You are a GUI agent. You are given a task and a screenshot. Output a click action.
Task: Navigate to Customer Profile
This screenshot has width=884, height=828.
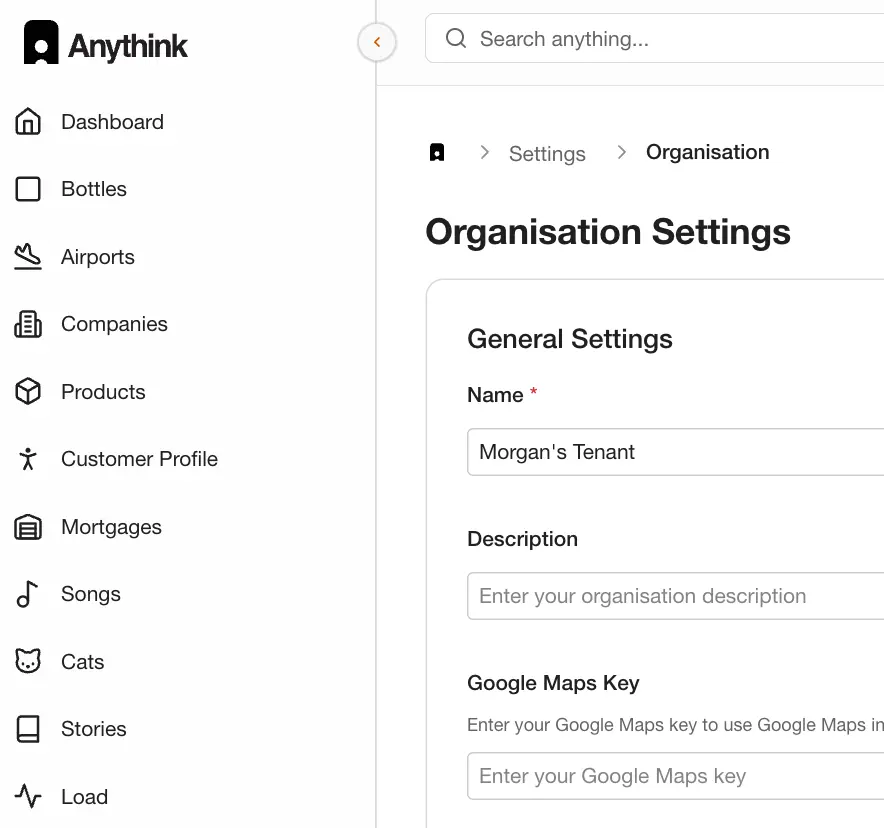pos(139,459)
